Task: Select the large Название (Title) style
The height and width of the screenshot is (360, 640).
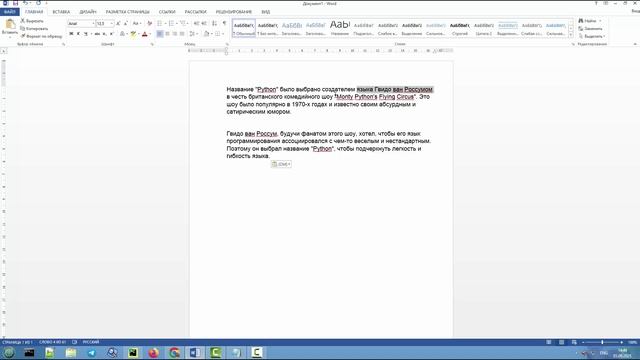Action: [340, 28]
